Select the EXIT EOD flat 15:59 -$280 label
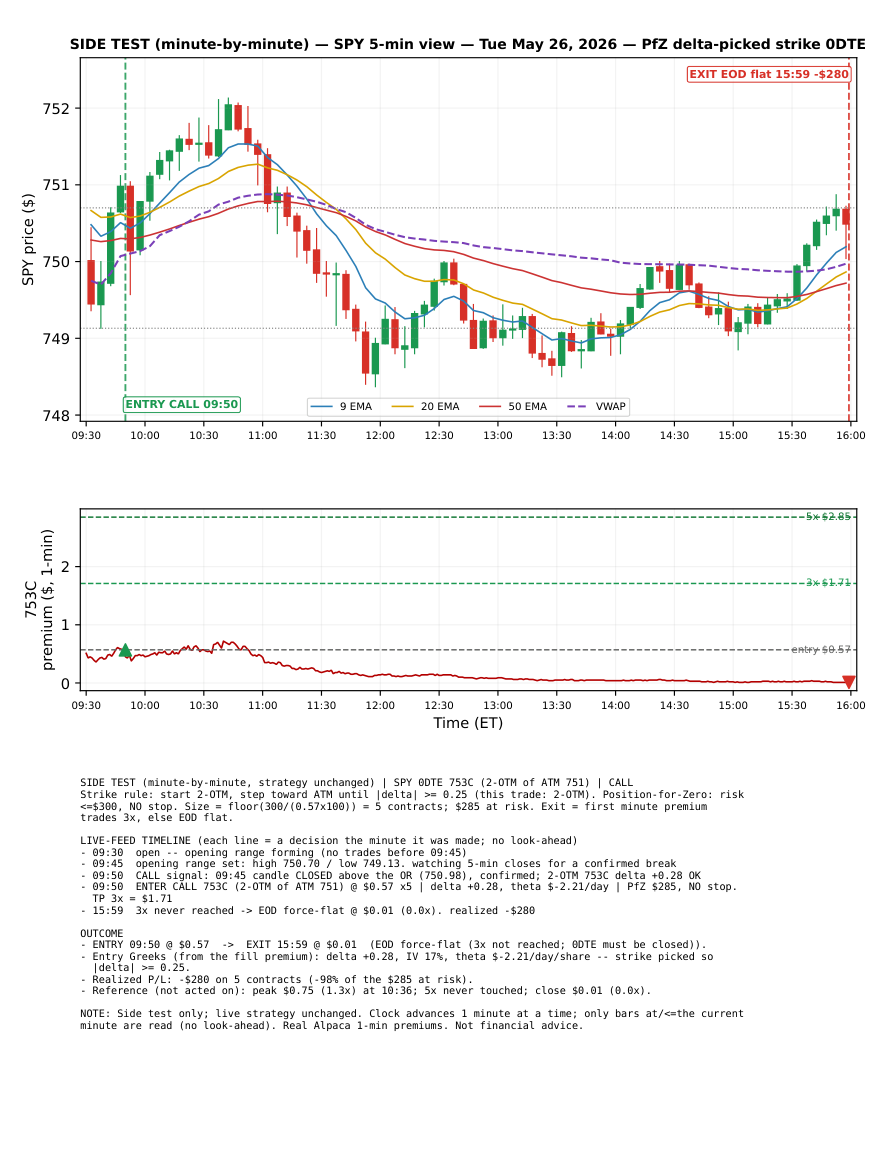The height and width of the screenshot is (1155, 893). 769,74
